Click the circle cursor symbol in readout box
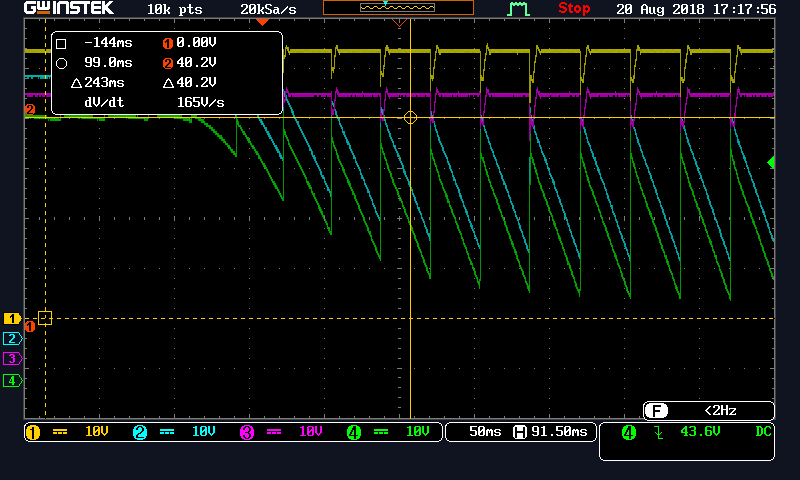Viewport: 800px width, 480px height. (61, 63)
